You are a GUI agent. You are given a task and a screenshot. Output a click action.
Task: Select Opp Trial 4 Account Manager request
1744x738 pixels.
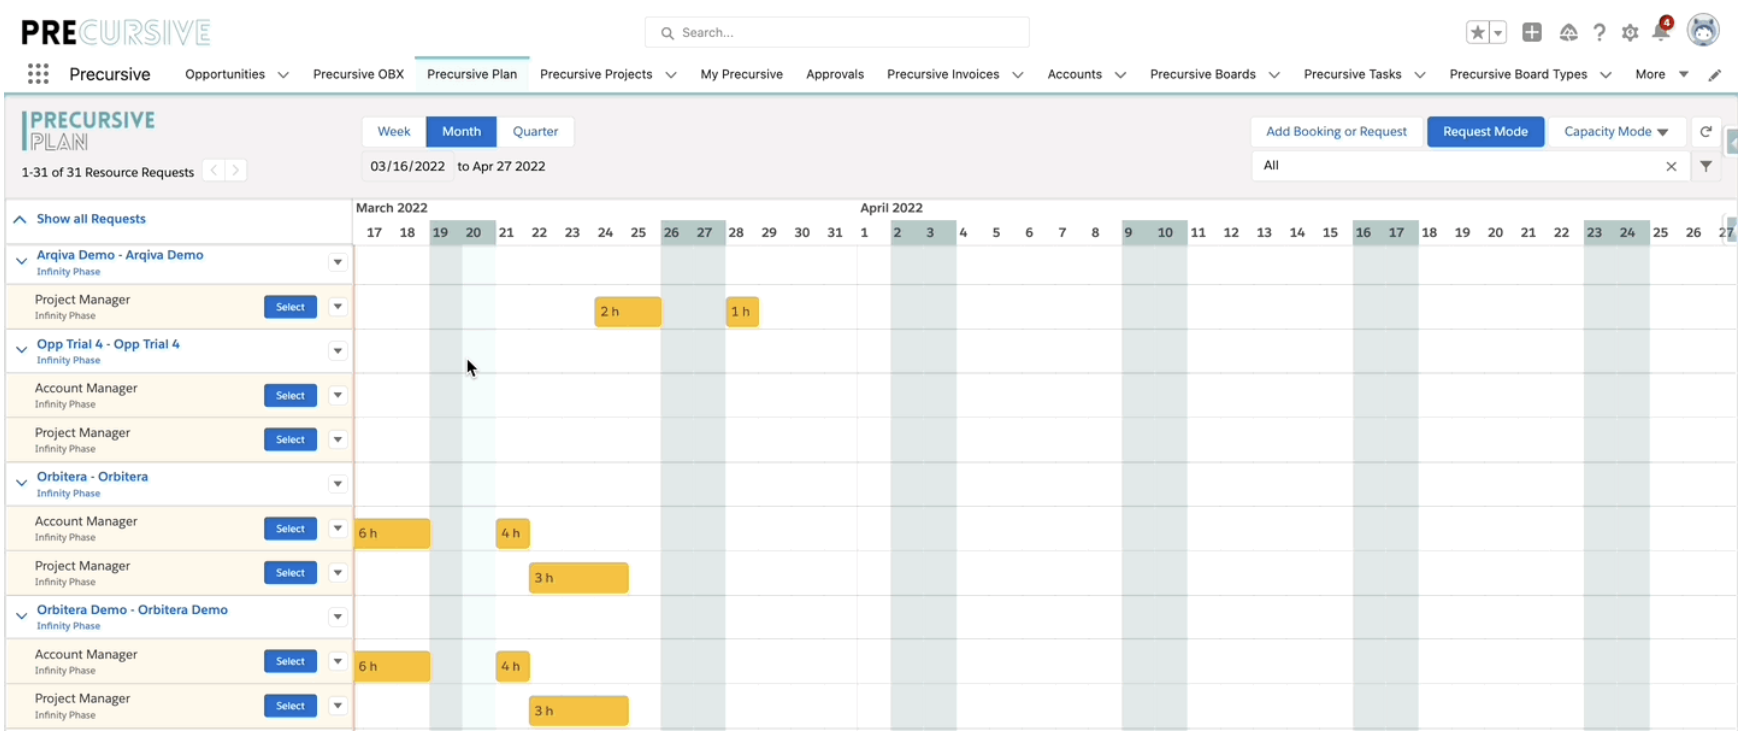[x=290, y=396]
